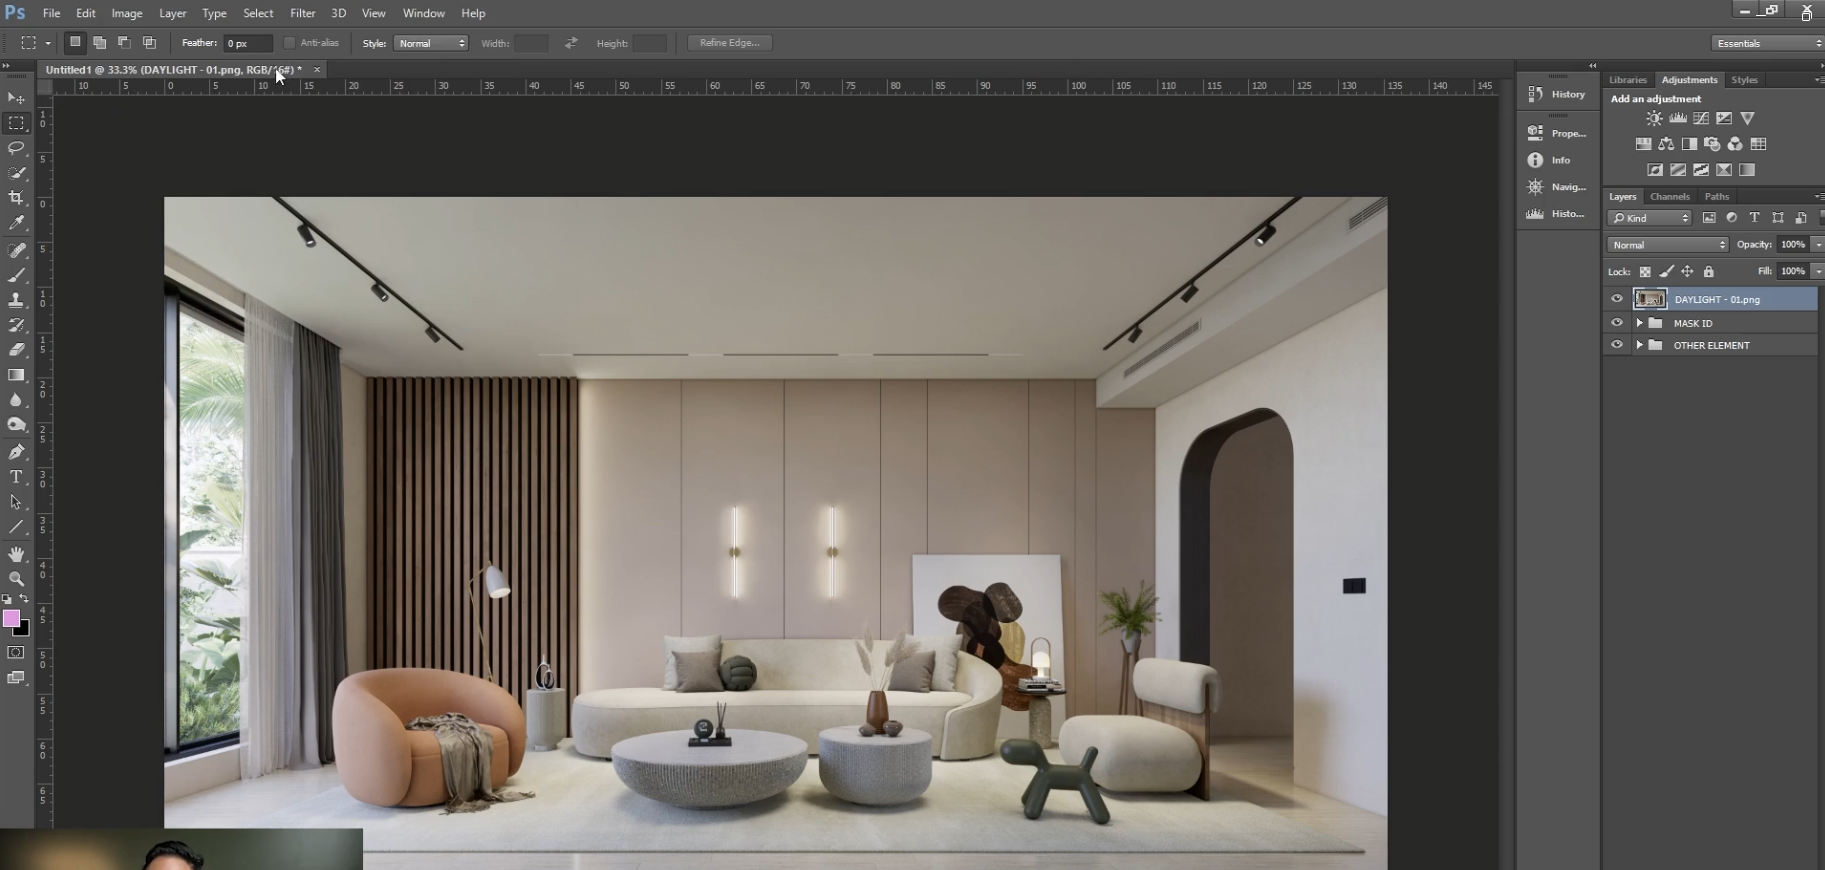Add a Brightness/Contrast adjustment

[x=1655, y=118]
